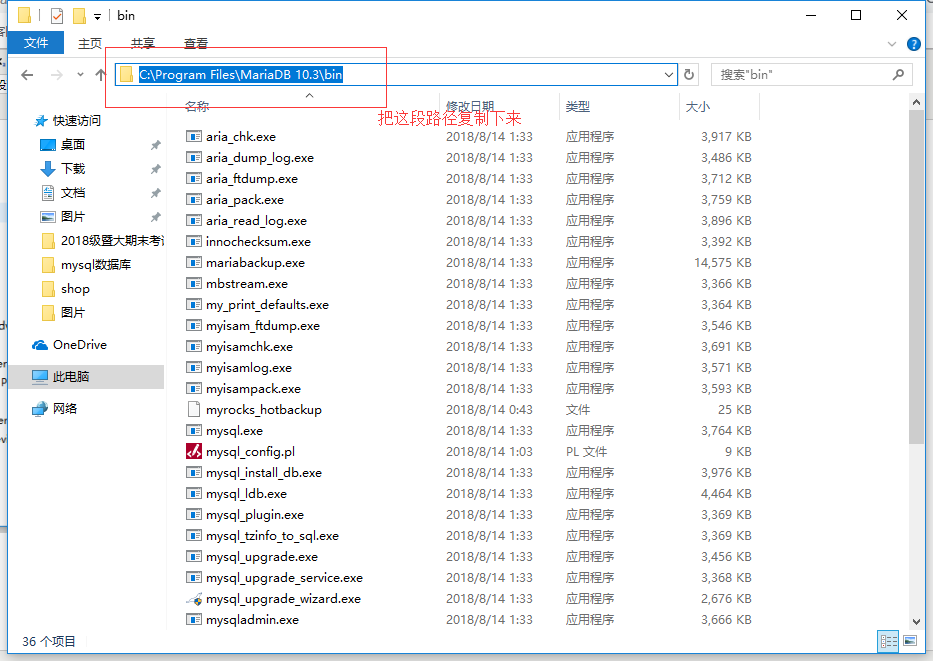Select mbstream.exe in the list

(x=247, y=284)
